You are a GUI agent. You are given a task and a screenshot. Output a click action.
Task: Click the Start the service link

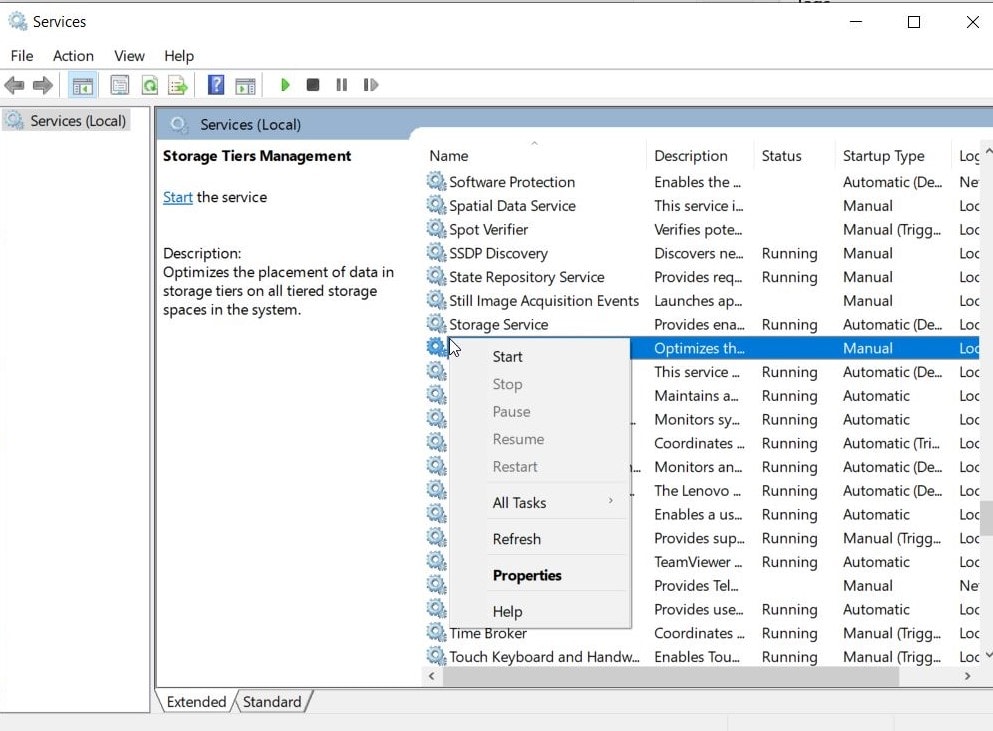tap(177, 197)
